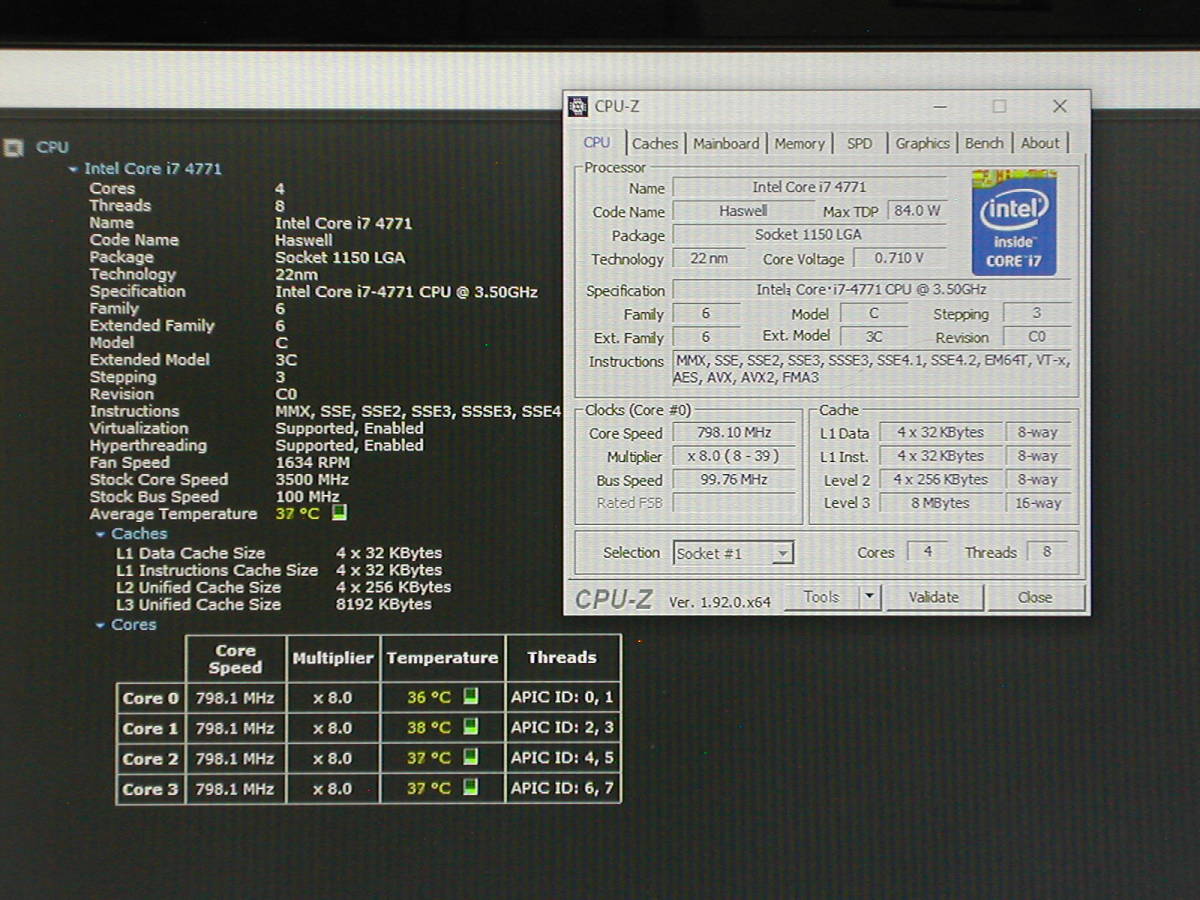Click the Tools button
Image resolution: width=1200 pixels, height=900 pixels.
pos(821,597)
